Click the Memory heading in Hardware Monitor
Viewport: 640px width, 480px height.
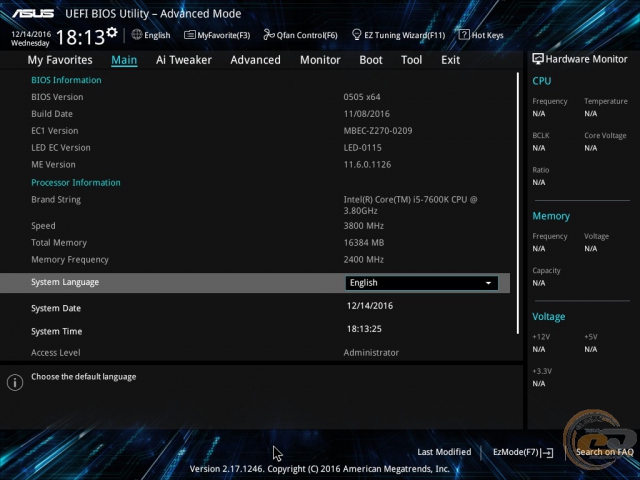(551, 216)
